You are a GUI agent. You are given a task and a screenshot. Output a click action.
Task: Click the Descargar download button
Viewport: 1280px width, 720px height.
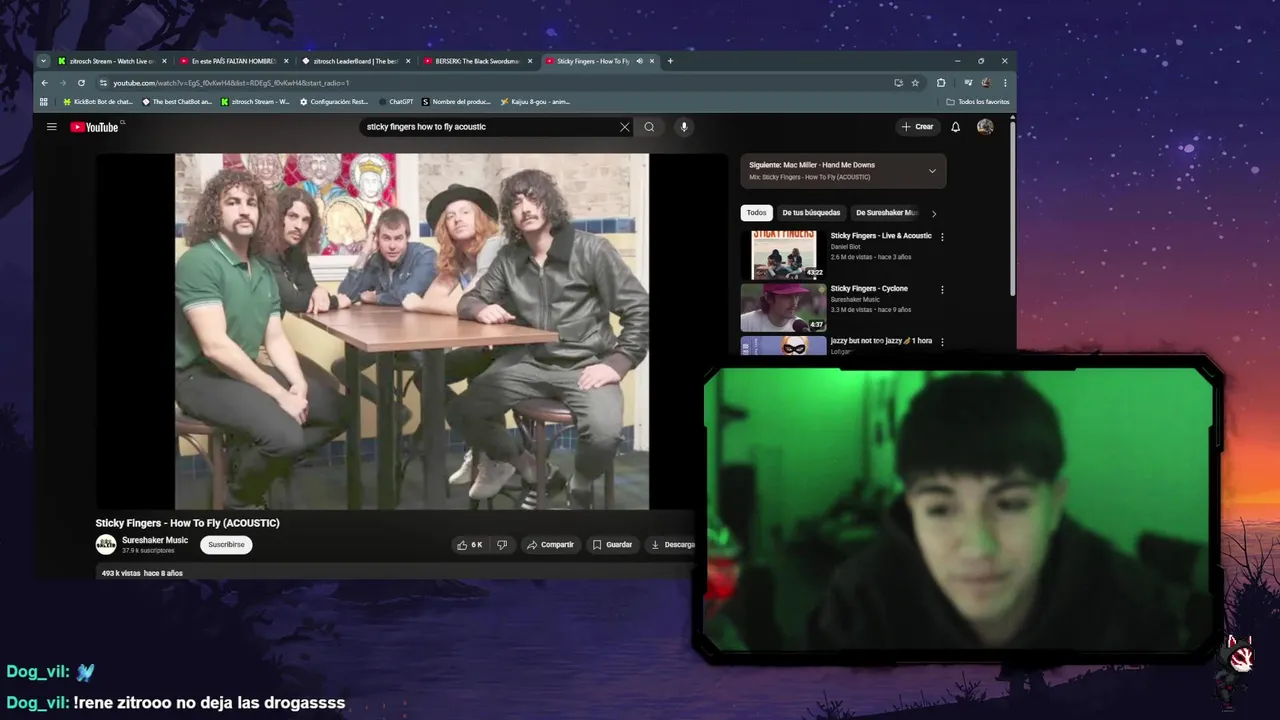point(672,545)
